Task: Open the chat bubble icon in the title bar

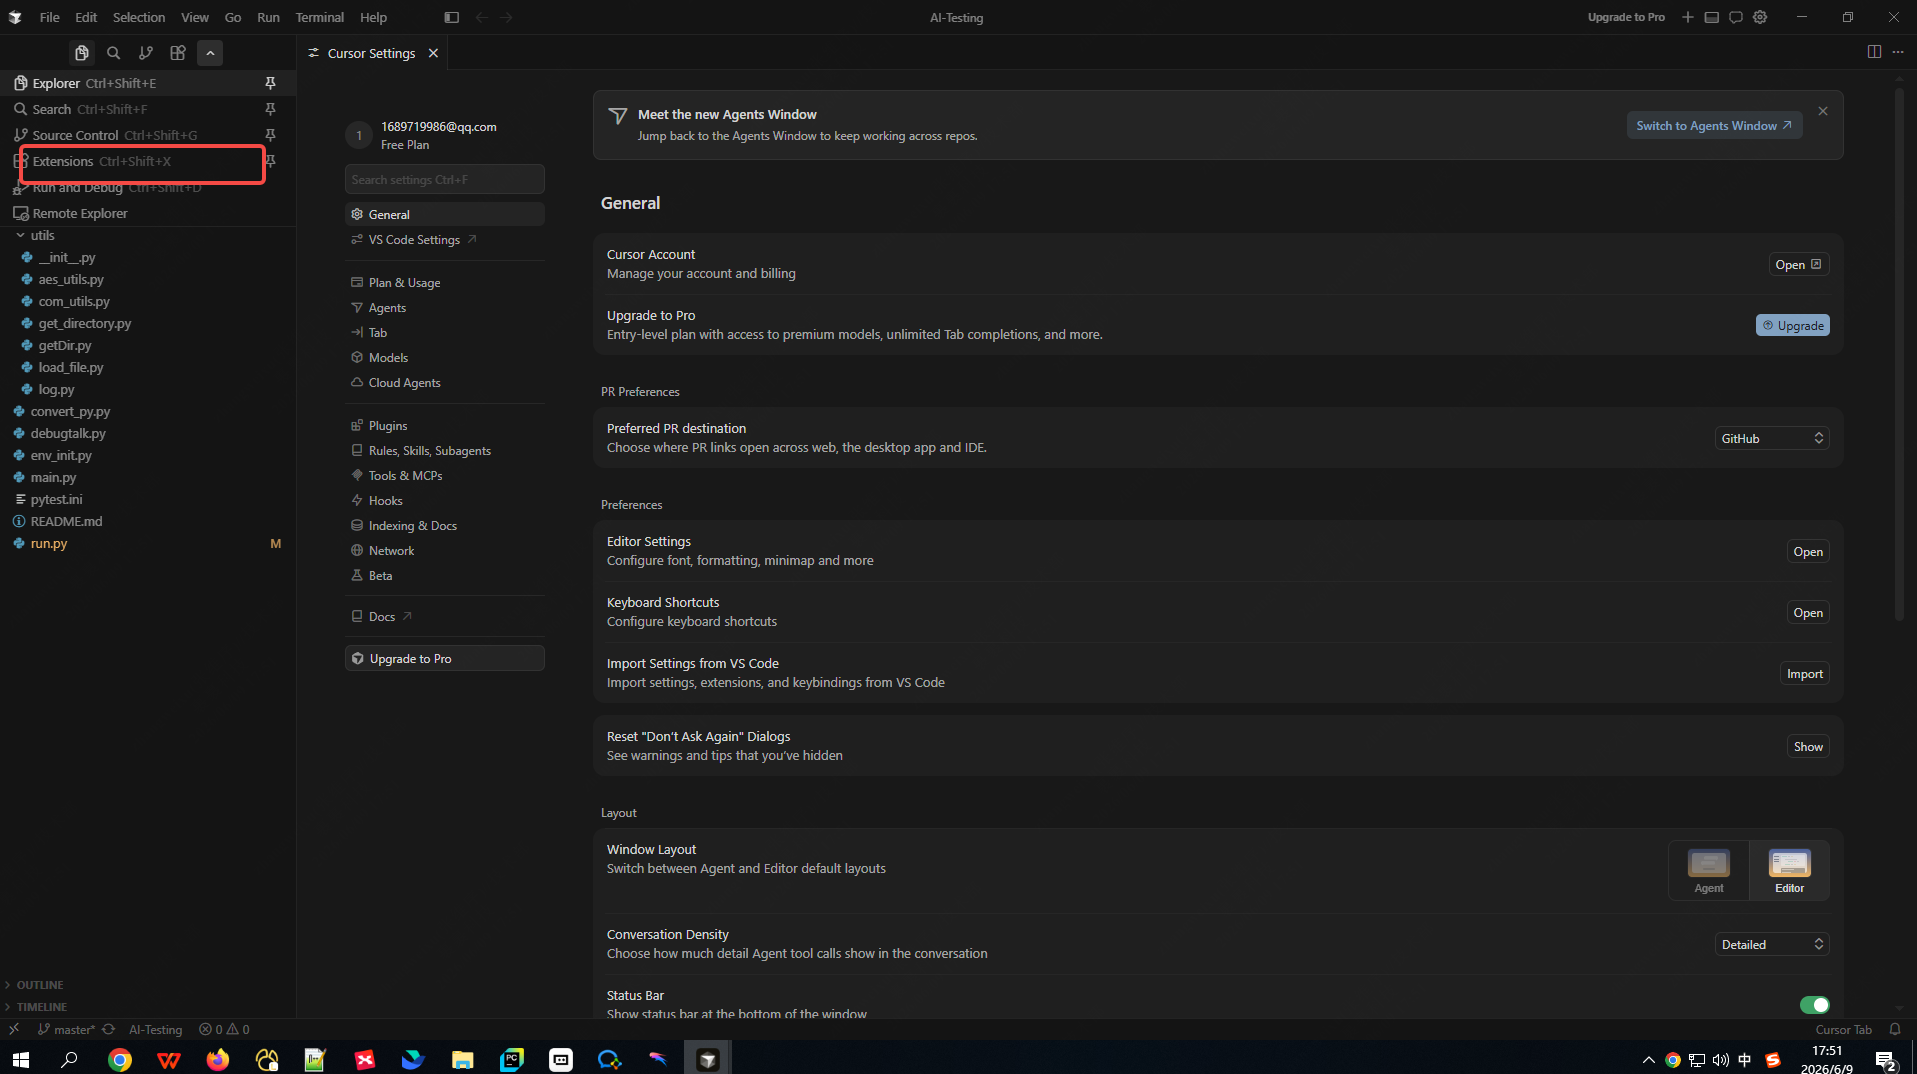Action: (1736, 17)
